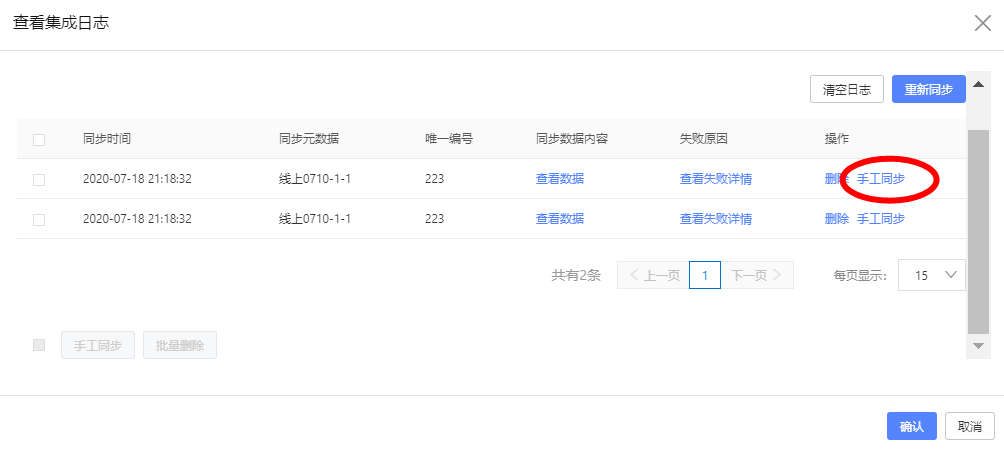1004x453 pixels.
Task: Click 线上0710-1-1 in the second row
Action: coord(315,218)
